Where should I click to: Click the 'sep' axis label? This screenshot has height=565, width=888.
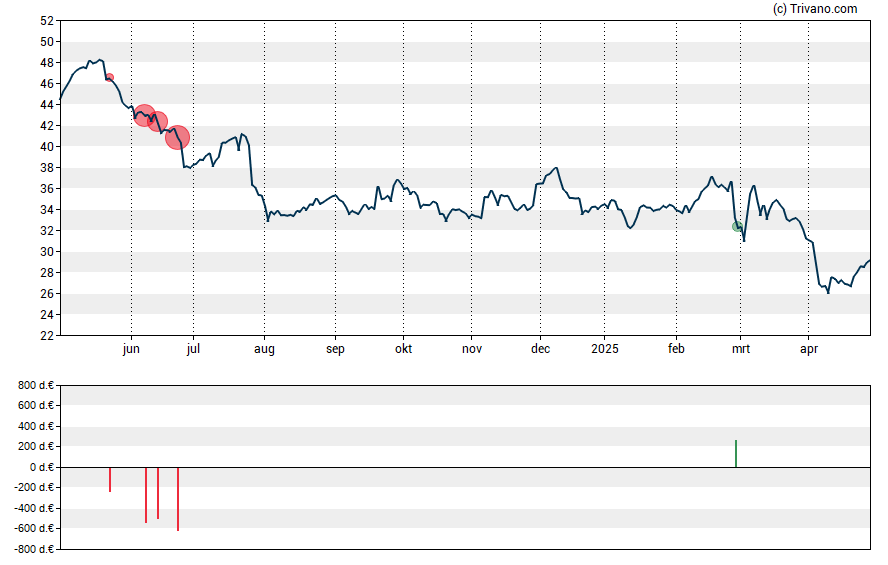[335, 349]
